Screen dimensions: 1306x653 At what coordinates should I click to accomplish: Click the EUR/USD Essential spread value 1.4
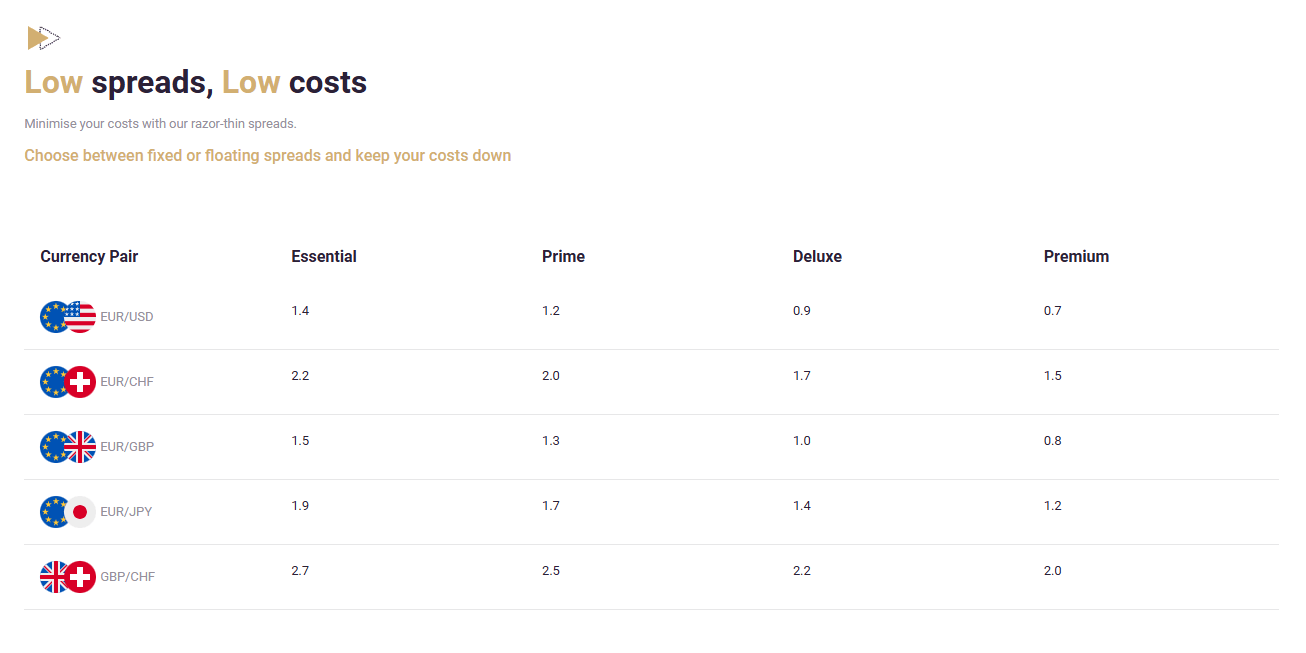coord(300,311)
